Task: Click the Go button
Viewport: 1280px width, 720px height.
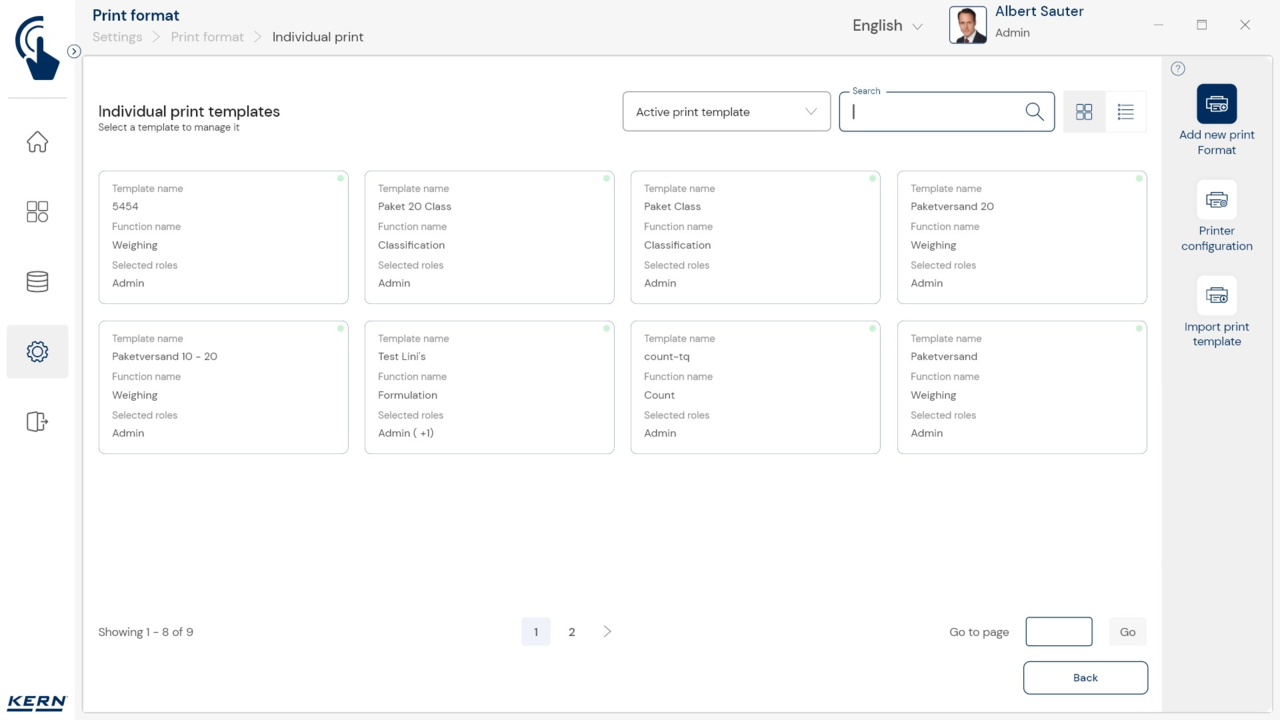Action: click(x=1127, y=632)
